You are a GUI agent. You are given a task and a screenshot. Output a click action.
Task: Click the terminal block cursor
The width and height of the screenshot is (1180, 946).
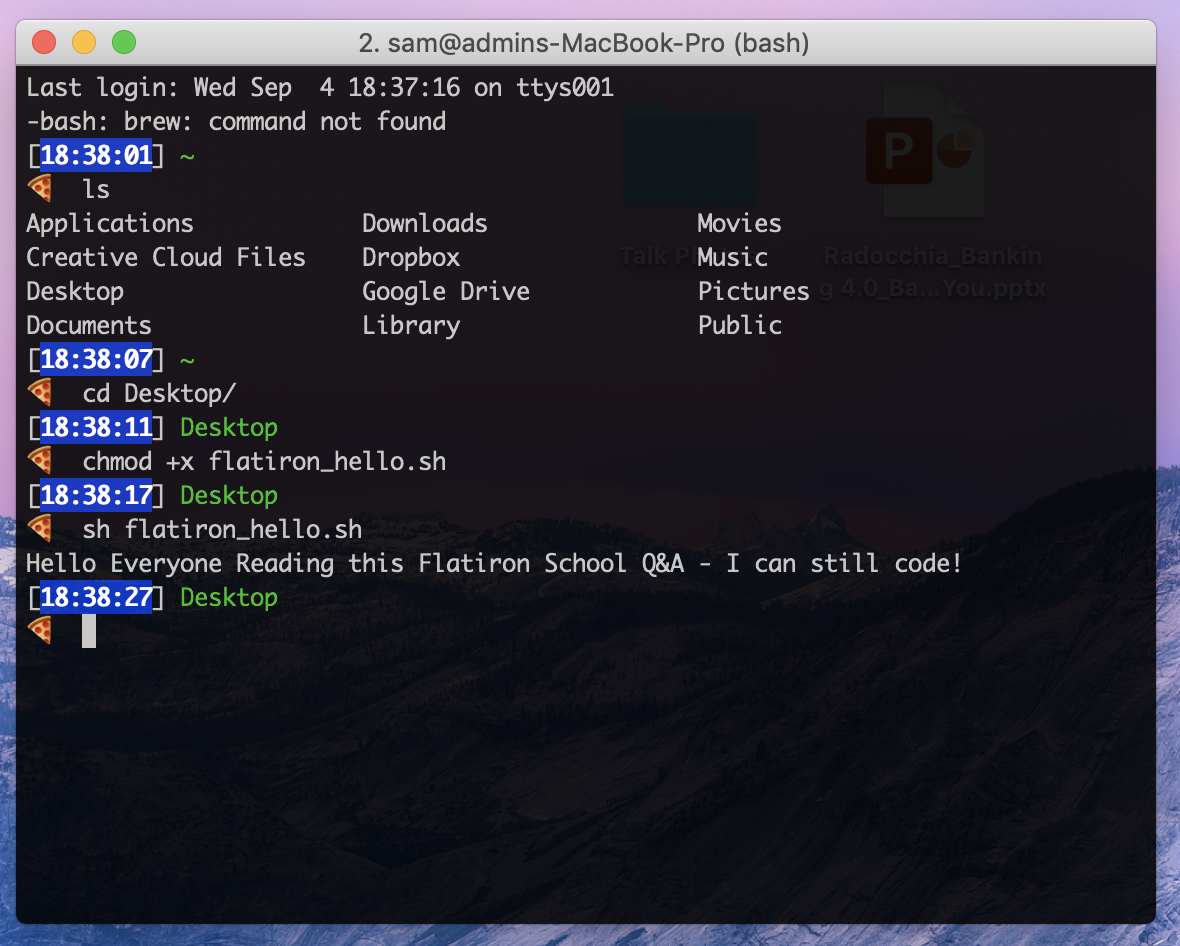[x=89, y=631]
